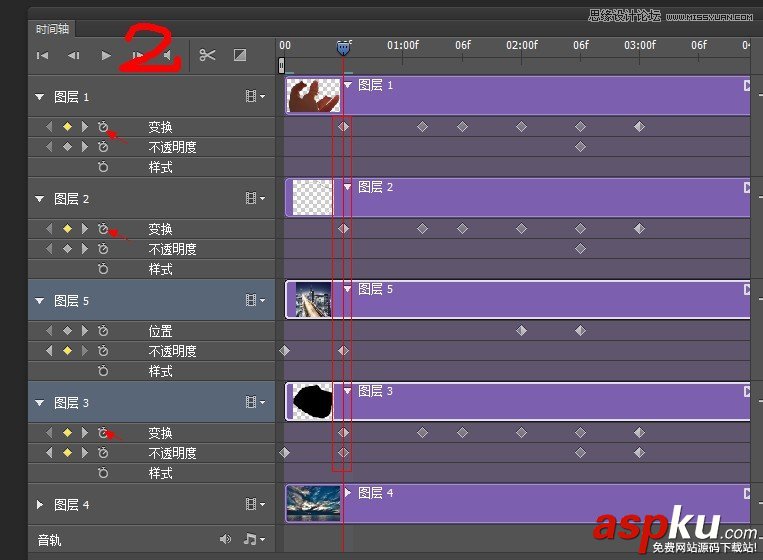Open 图层 2 filmstrip menu
The width and height of the screenshot is (763, 560).
click(x=255, y=198)
